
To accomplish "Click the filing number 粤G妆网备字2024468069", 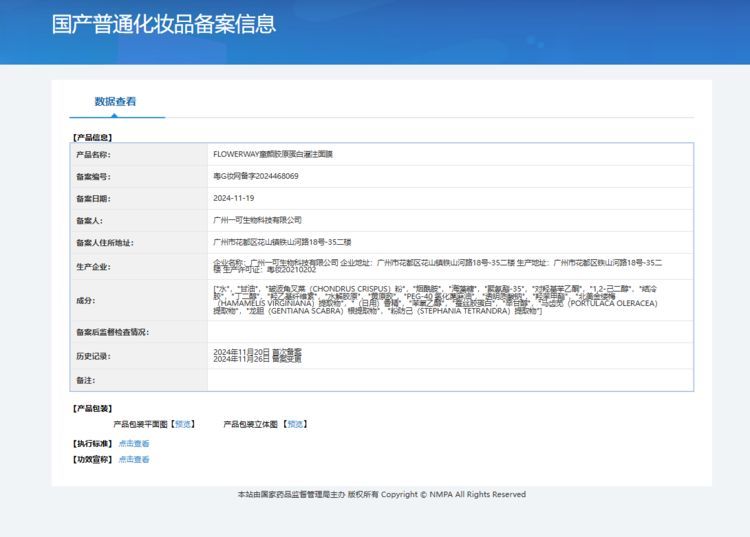I will (256, 176).
